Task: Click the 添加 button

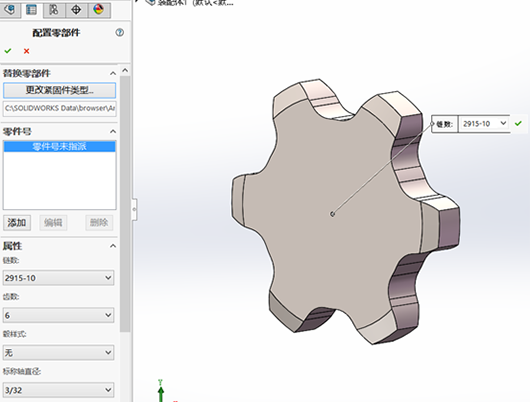Action: (x=17, y=223)
